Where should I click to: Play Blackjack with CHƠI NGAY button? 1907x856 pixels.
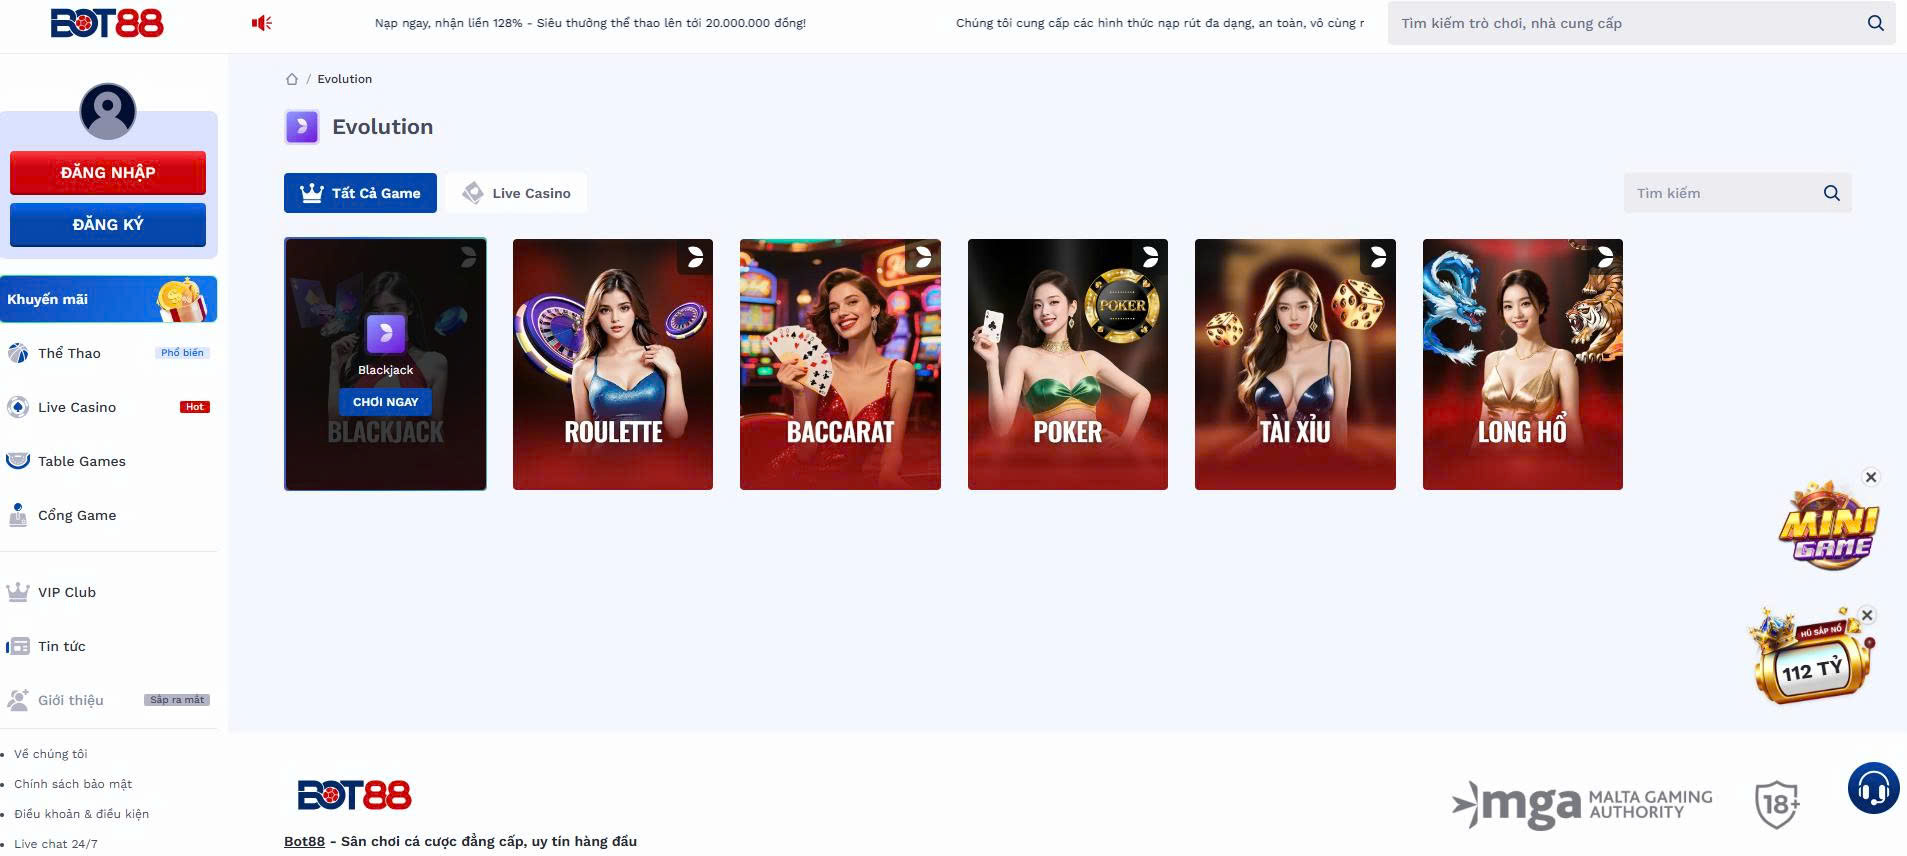pyautogui.click(x=385, y=402)
